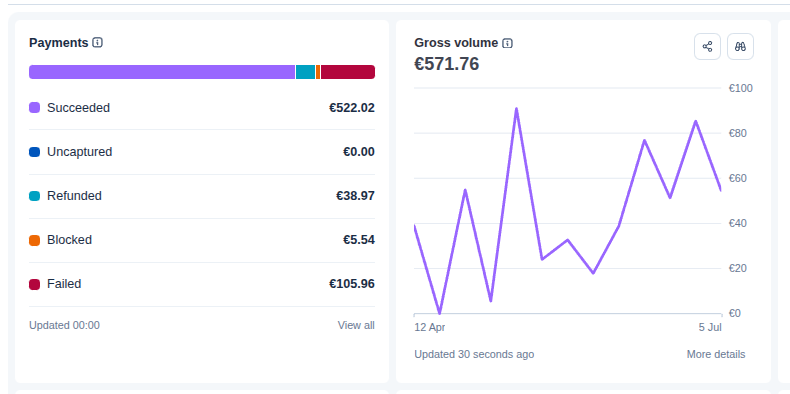
Task: Click the Succeeded legend swatch
Action: pos(34,108)
